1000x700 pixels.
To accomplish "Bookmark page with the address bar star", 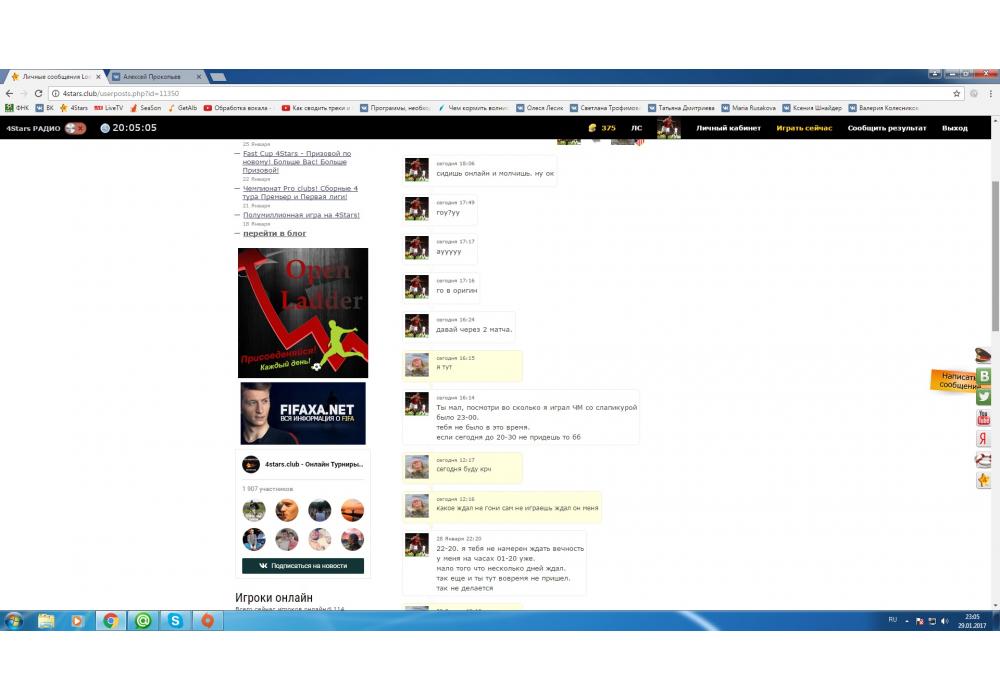I will [957, 93].
